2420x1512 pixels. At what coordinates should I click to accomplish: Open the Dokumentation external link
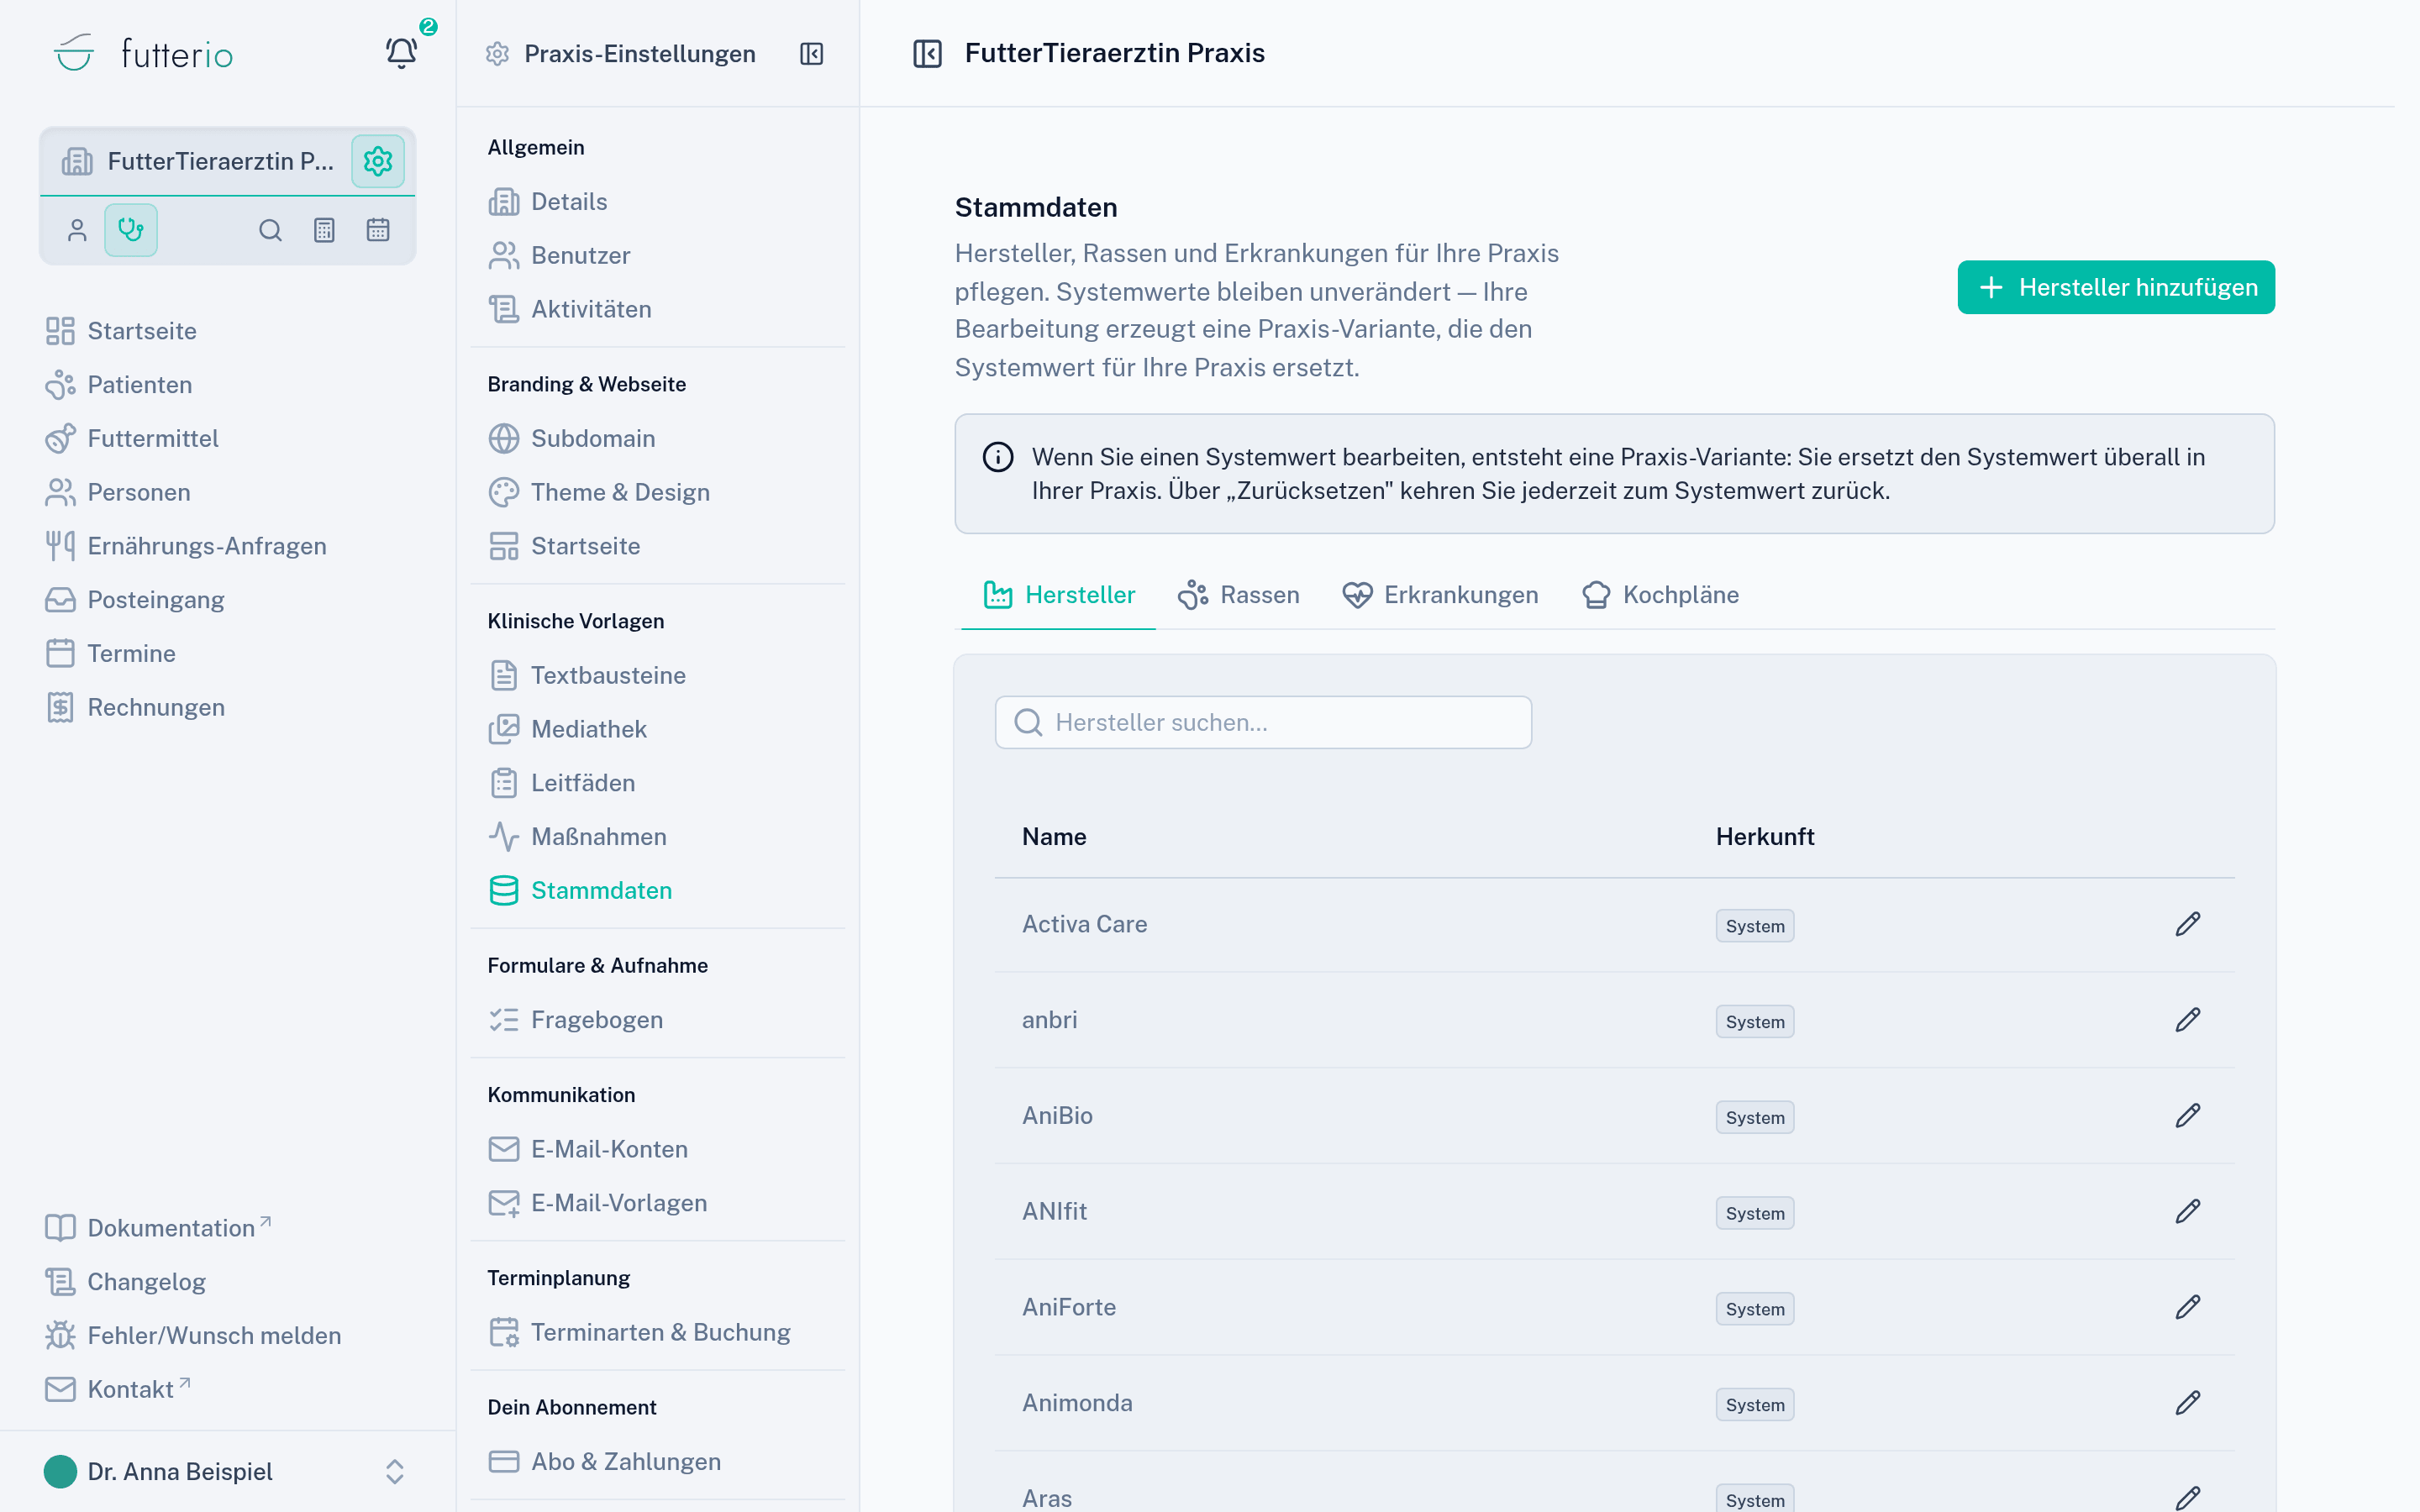coord(158,1228)
